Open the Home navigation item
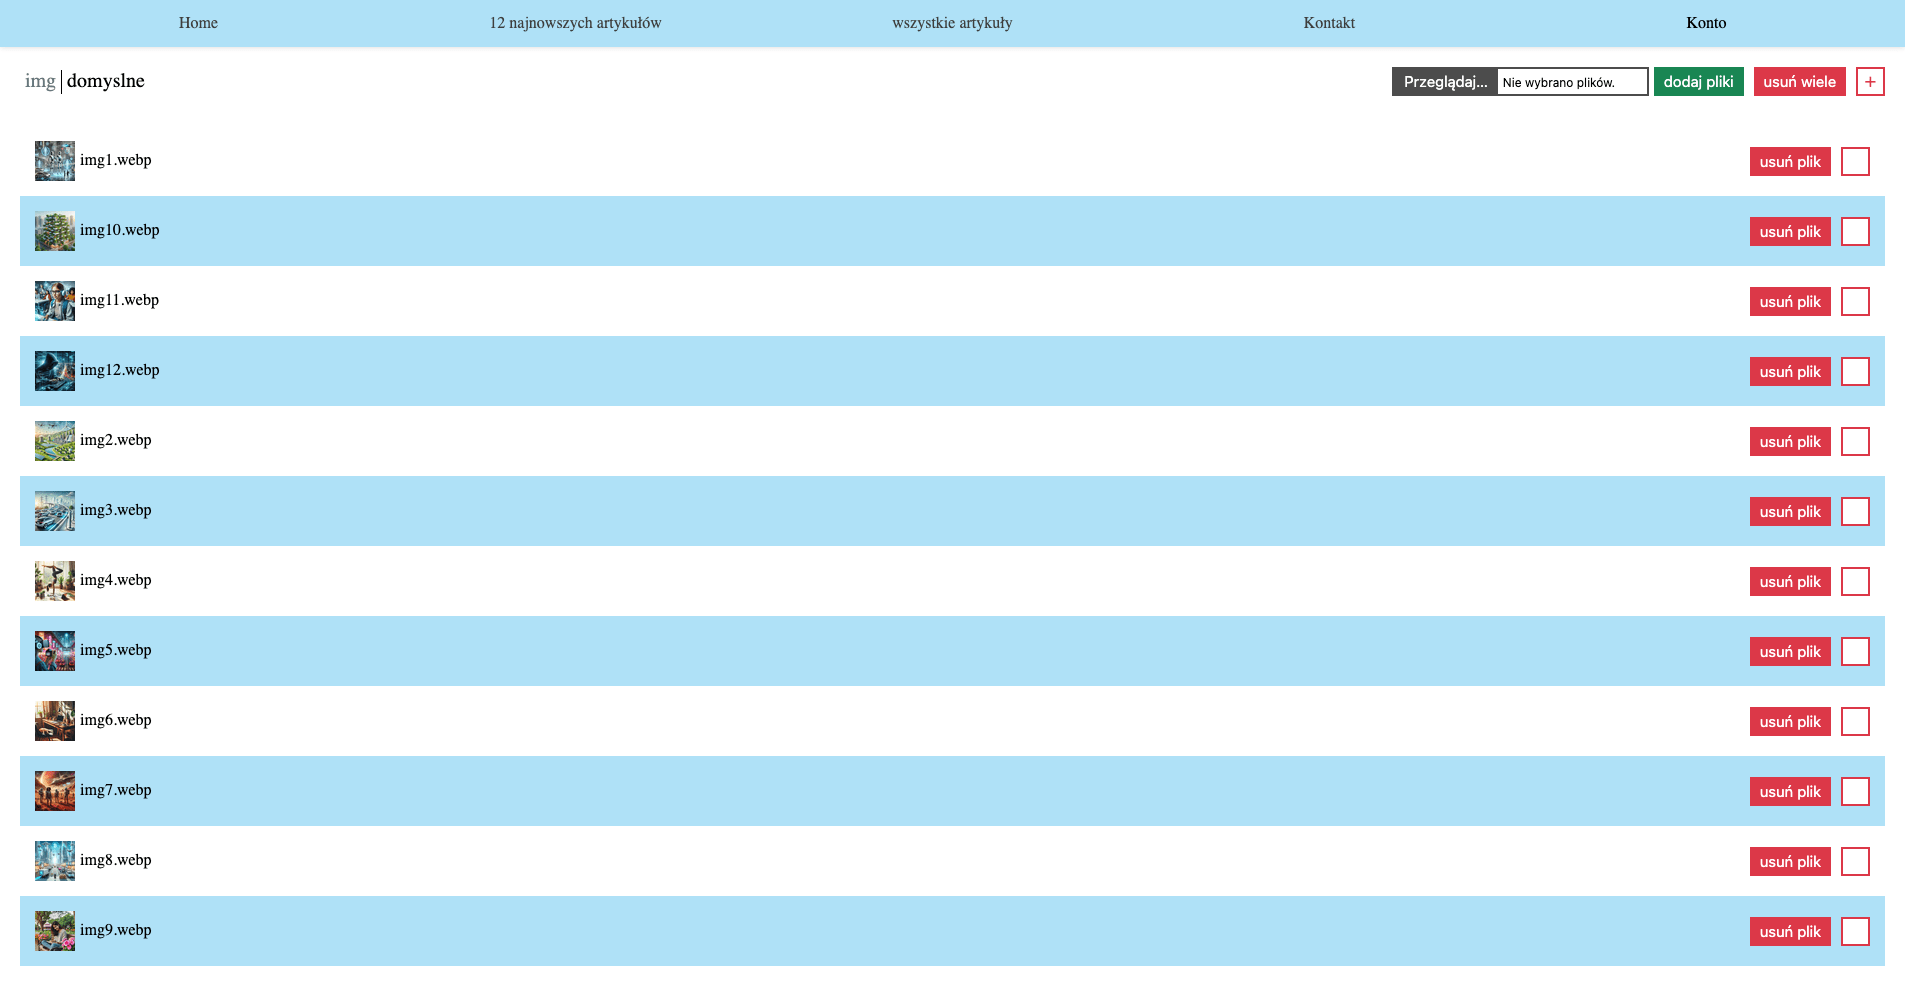Screen dimensions: 1905x995 [x=198, y=23]
